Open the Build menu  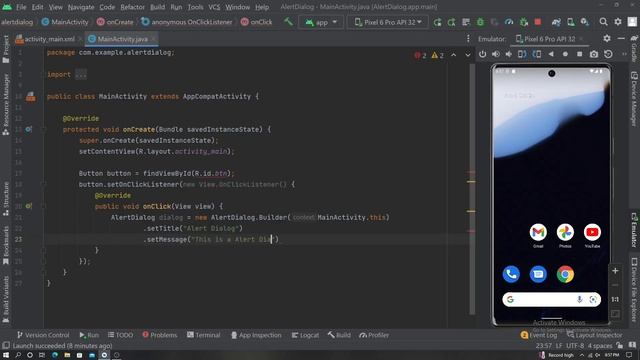(x=158, y=7)
